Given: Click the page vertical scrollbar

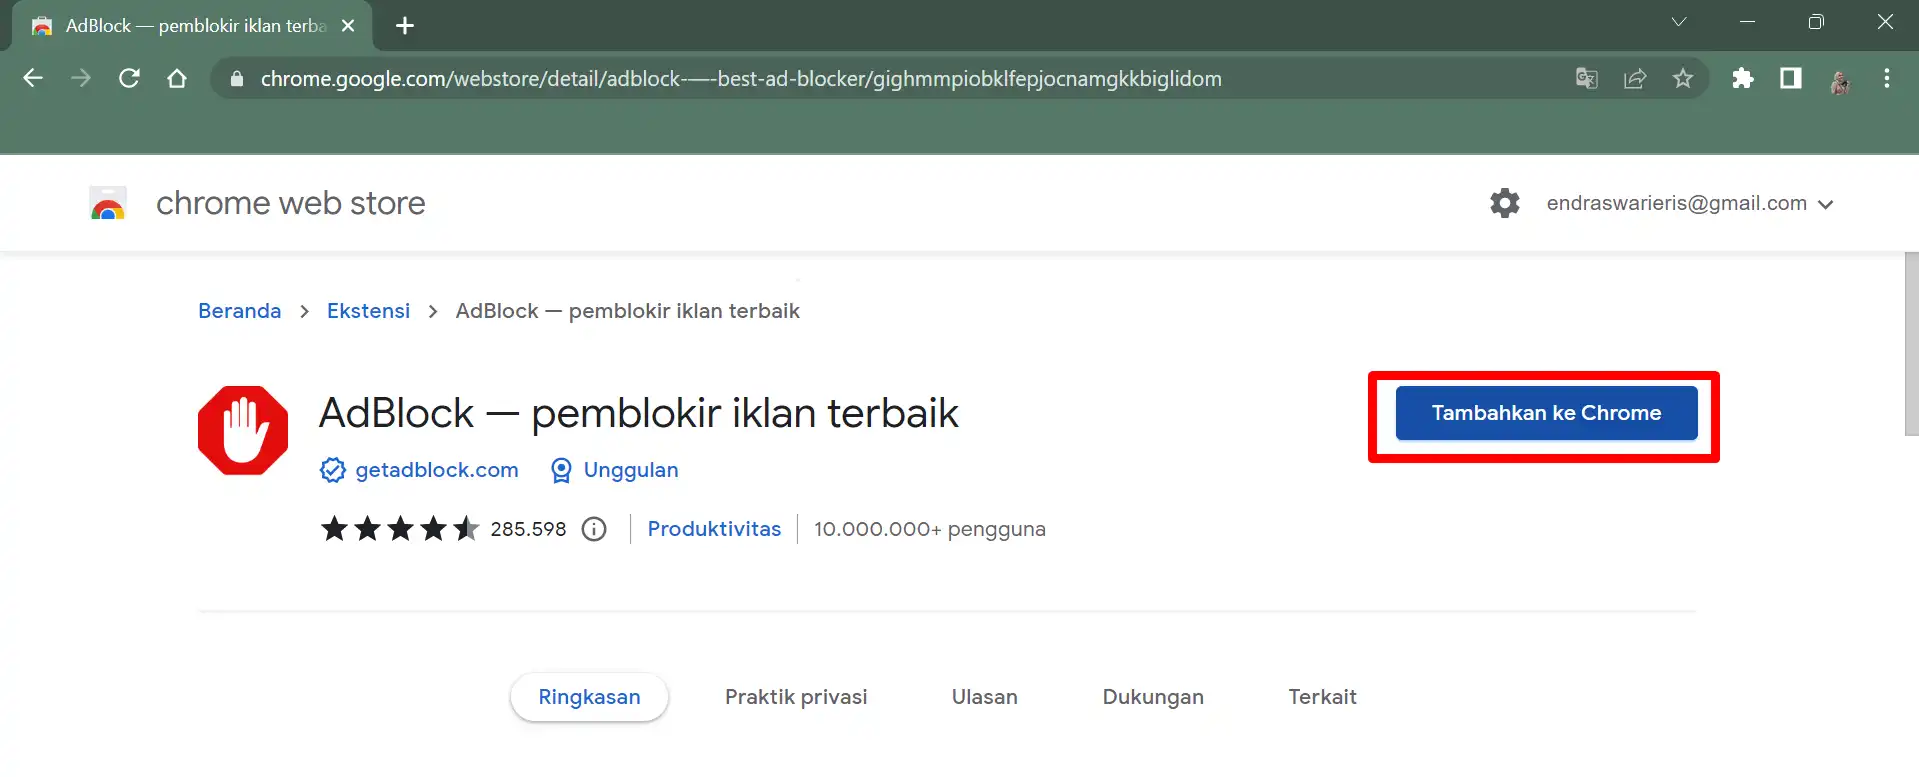Looking at the screenshot, I should click(x=1911, y=344).
